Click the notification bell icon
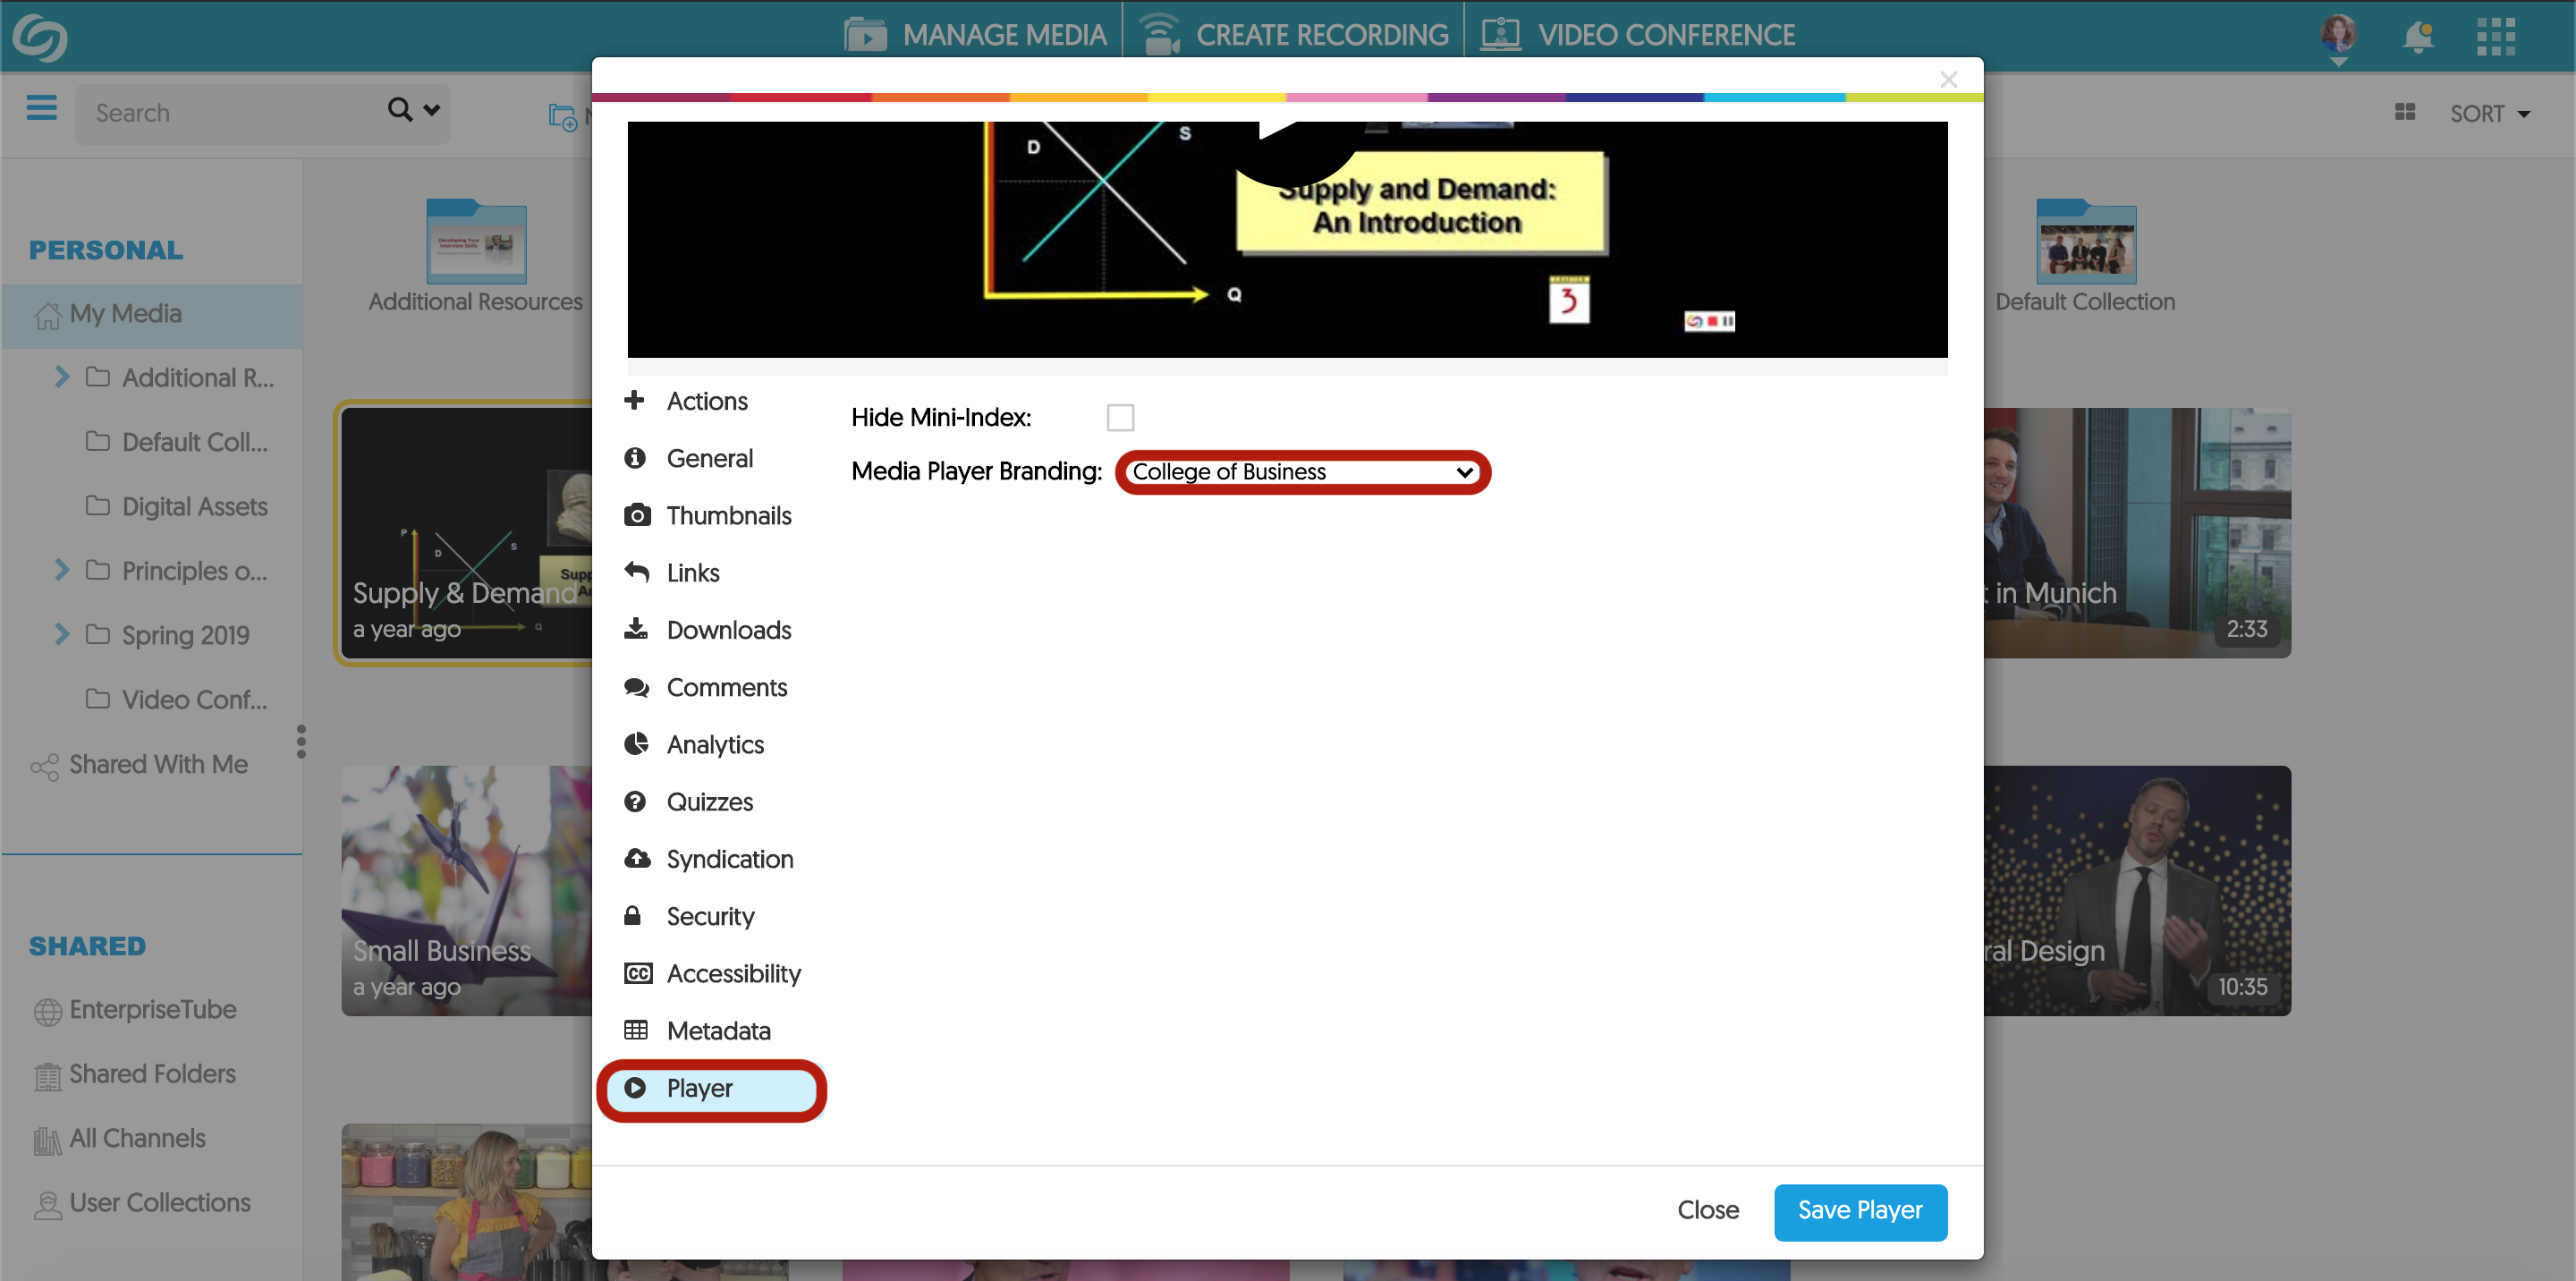Viewport: 2576px width, 1281px height. (2417, 37)
